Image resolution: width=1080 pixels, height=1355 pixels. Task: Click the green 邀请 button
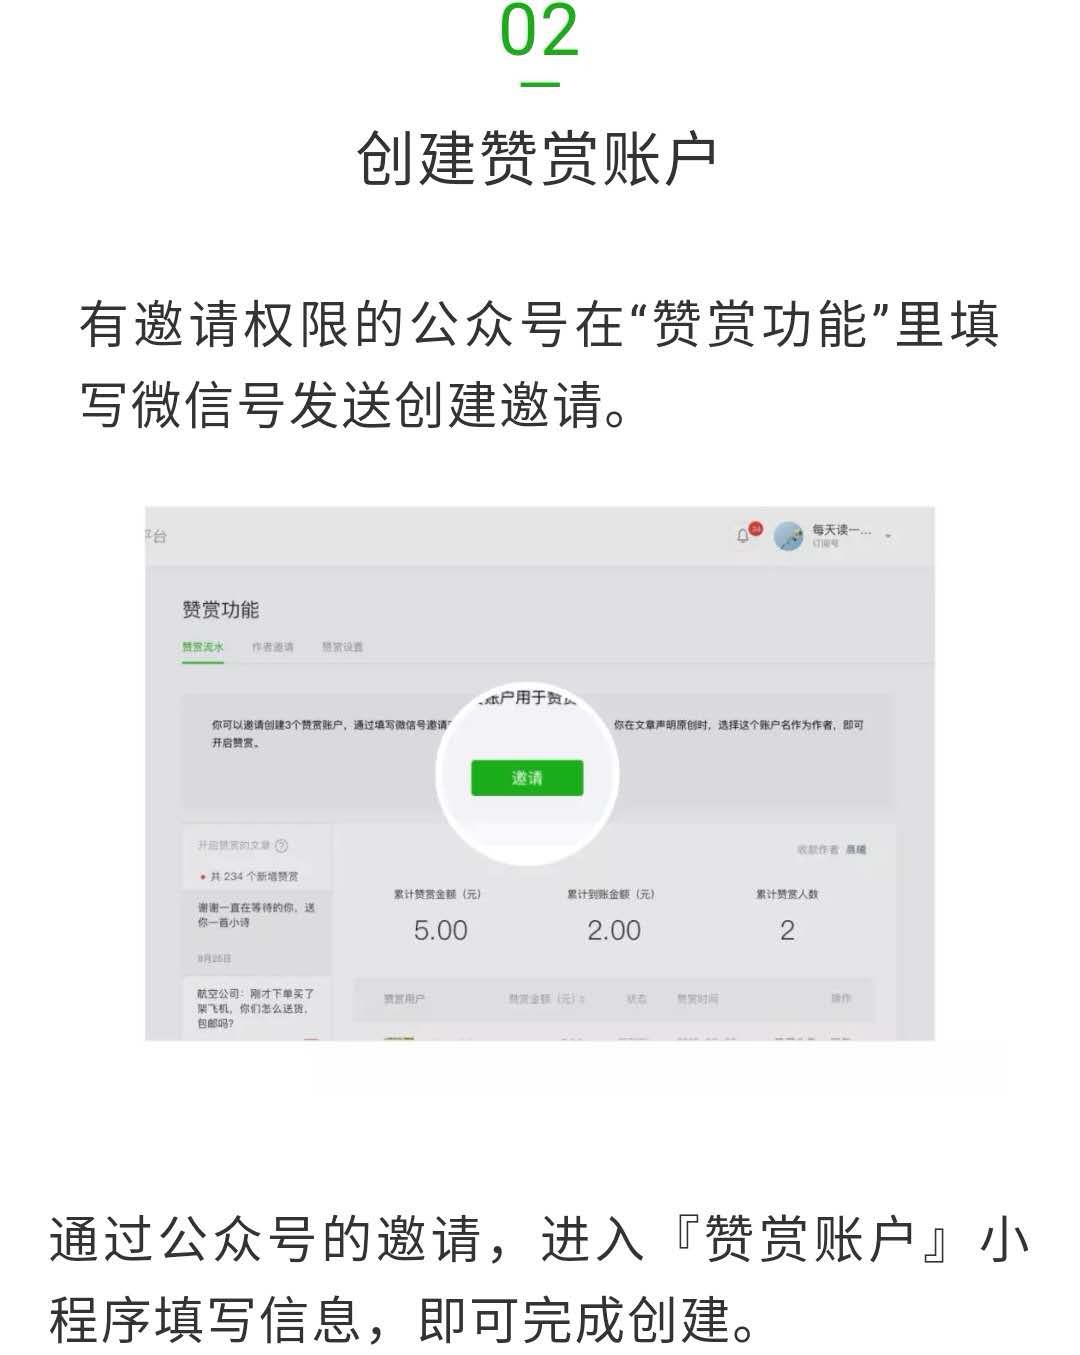click(527, 778)
